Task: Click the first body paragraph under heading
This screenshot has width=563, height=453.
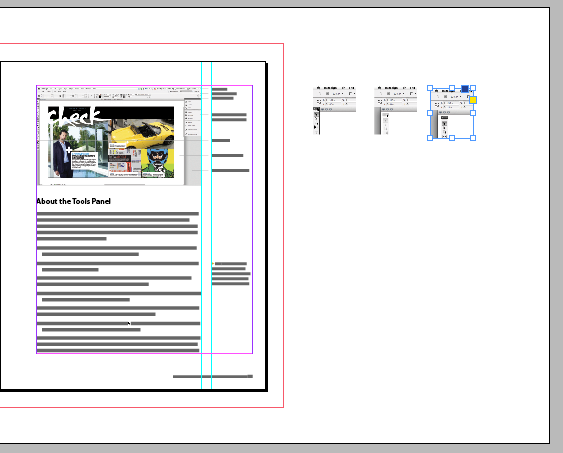Action: pyautogui.click(x=117, y=226)
